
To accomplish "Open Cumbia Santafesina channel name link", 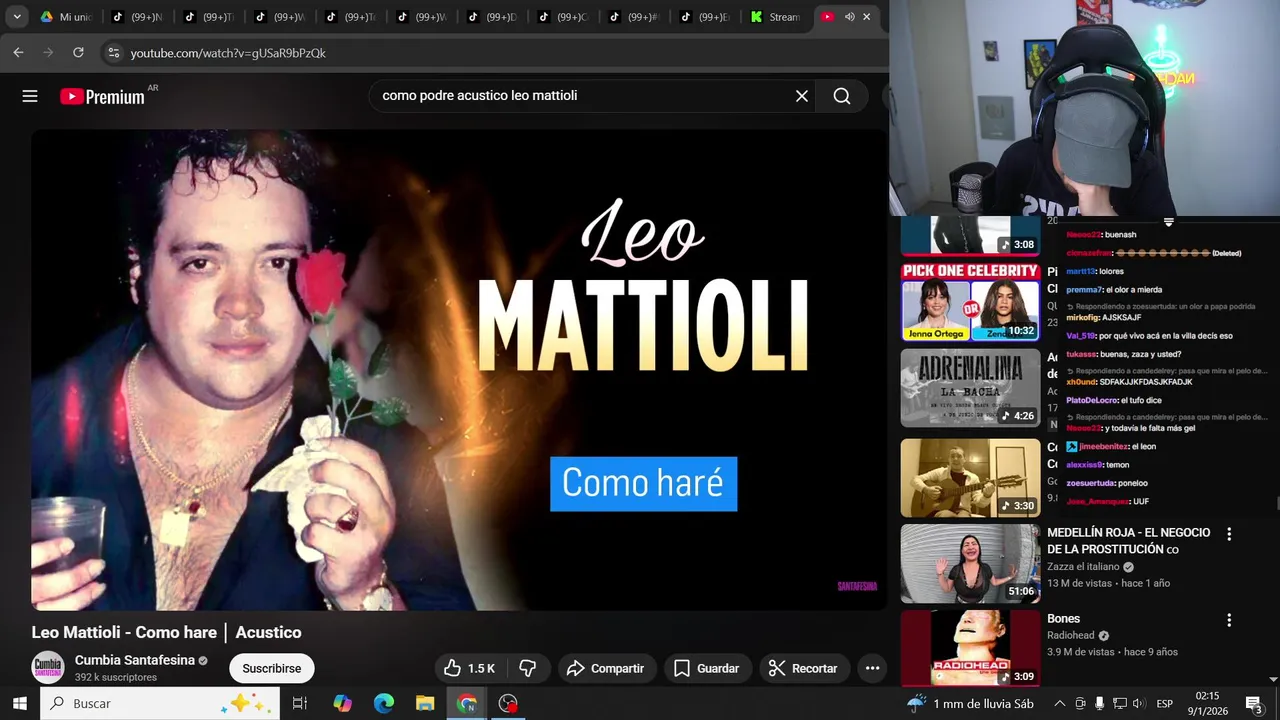I will (135, 660).
